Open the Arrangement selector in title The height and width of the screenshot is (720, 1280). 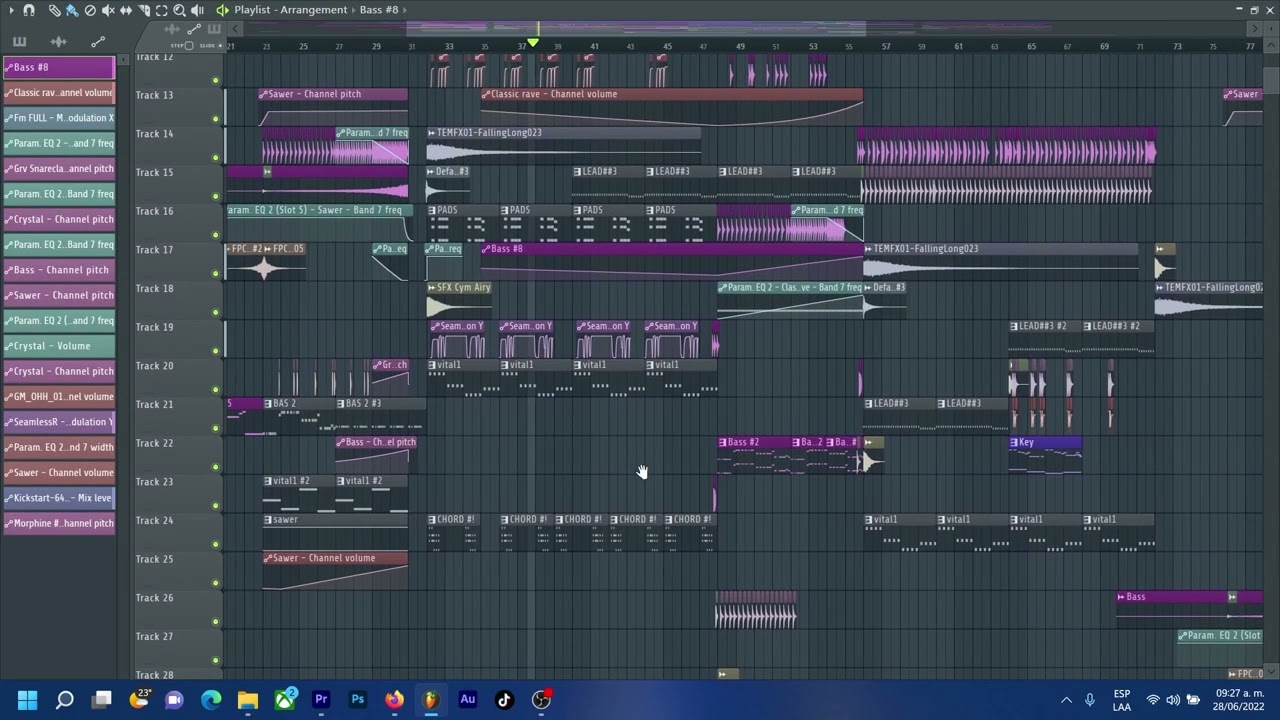tap(313, 10)
